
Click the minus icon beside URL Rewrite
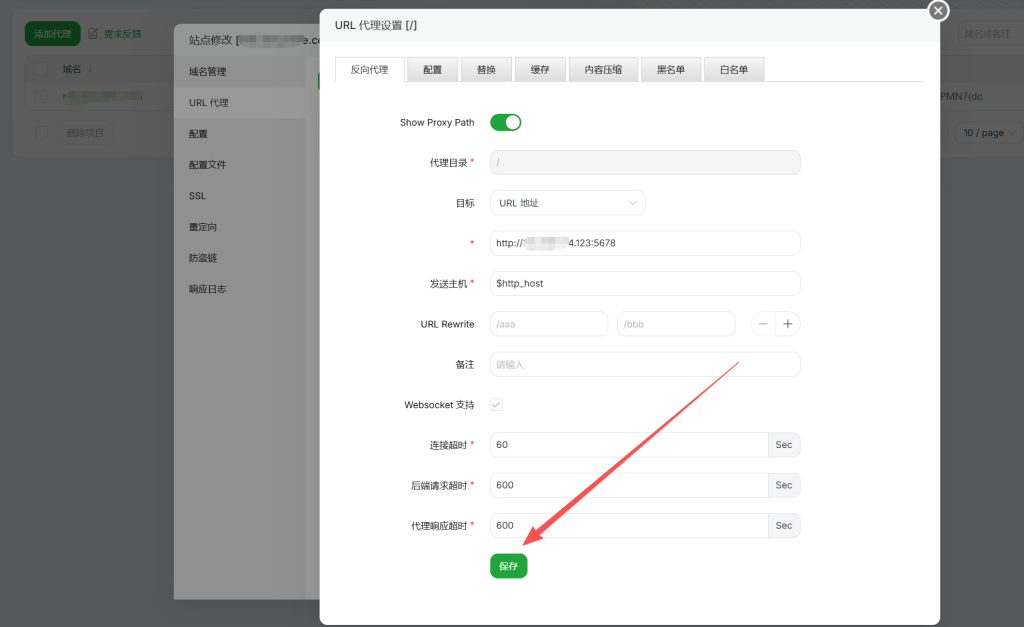point(763,324)
